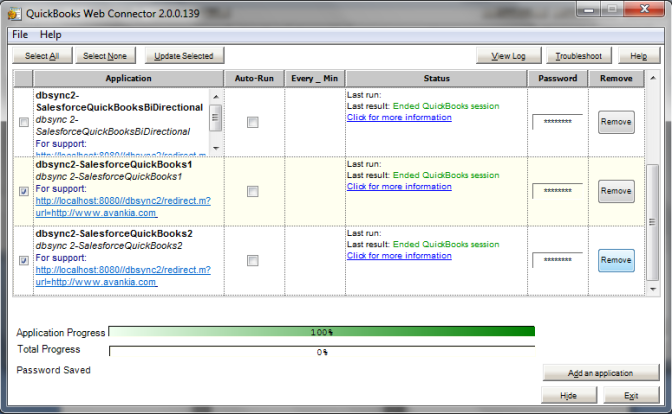Select the SalesforceQuickBooksBiDirectional application checkbox

23,122
